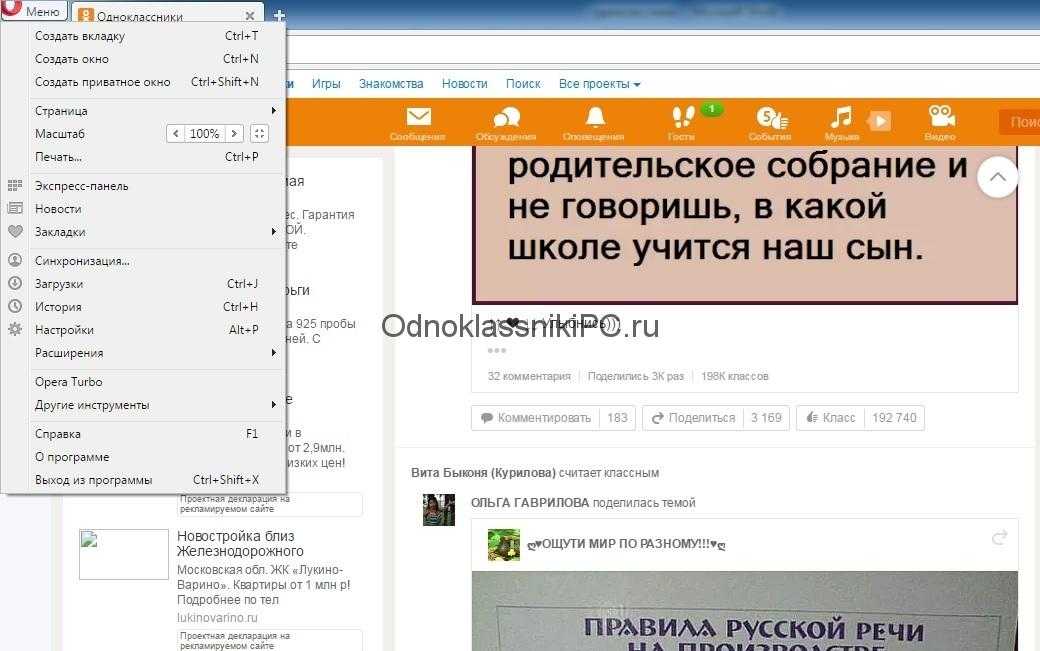This screenshot has height=651, width=1040.
Task: Open the Music note icon
Action: [841, 119]
